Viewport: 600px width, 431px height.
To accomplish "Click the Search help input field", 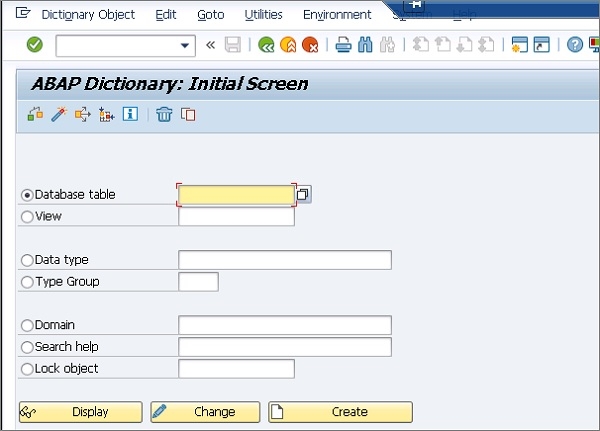I will [x=285, y=347].
